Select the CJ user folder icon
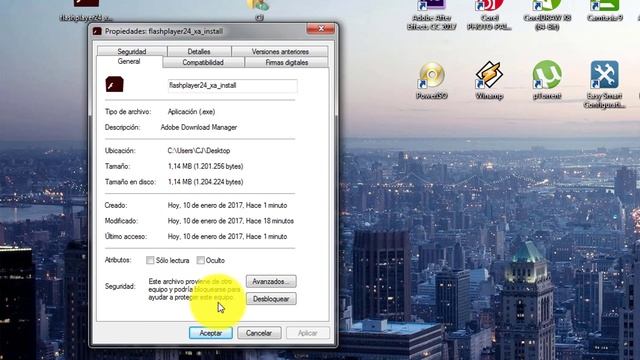Screen dimensions: 640x360 pyautogui.click(x=259, y=10)
